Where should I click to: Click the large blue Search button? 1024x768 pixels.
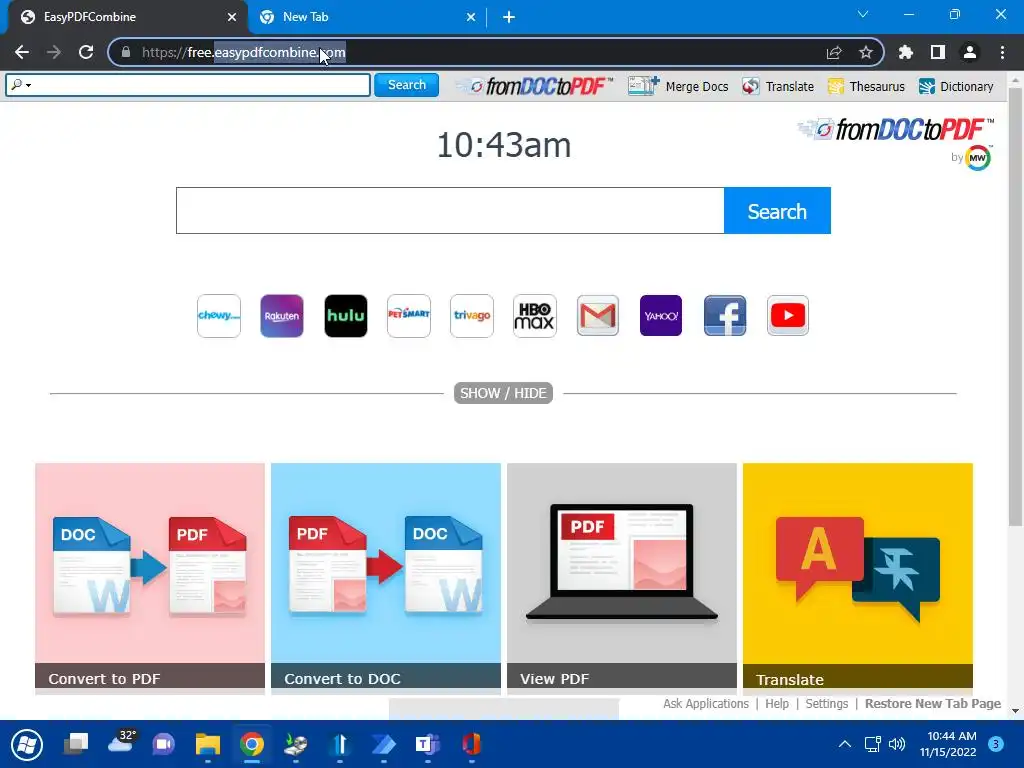click(x=777, y=211)
